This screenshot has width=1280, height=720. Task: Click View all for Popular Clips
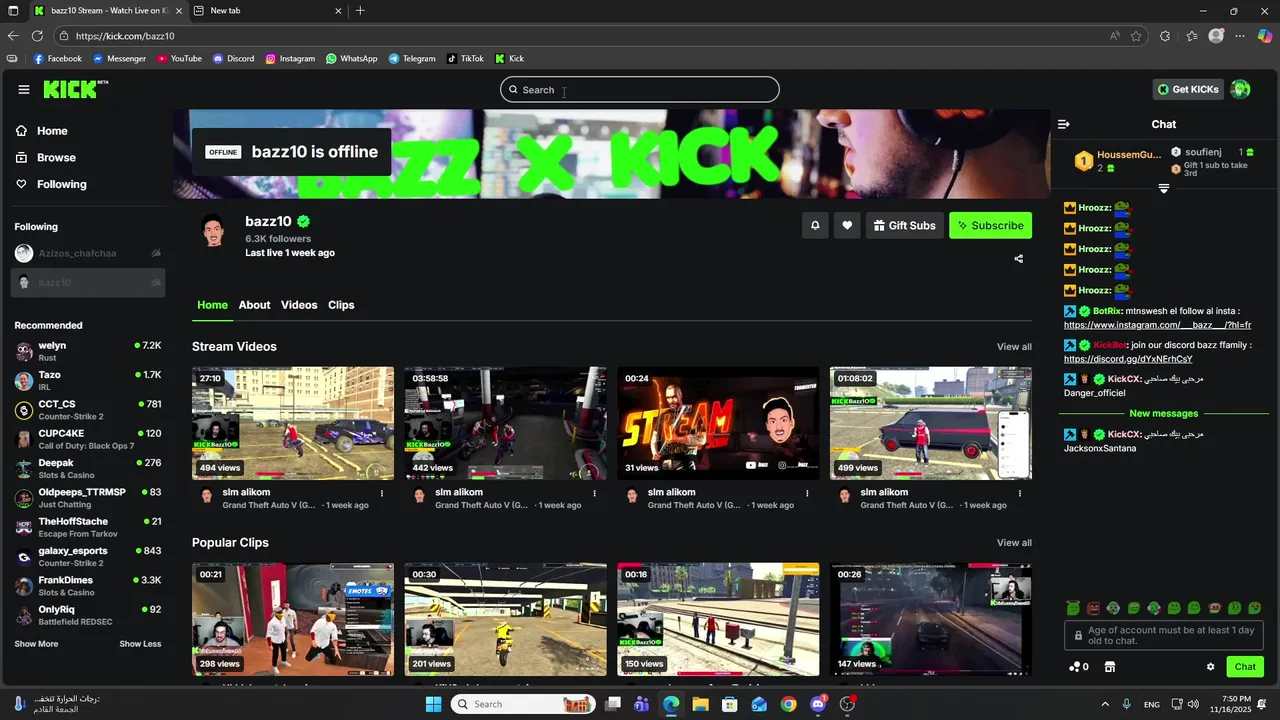coord(1014,543)
